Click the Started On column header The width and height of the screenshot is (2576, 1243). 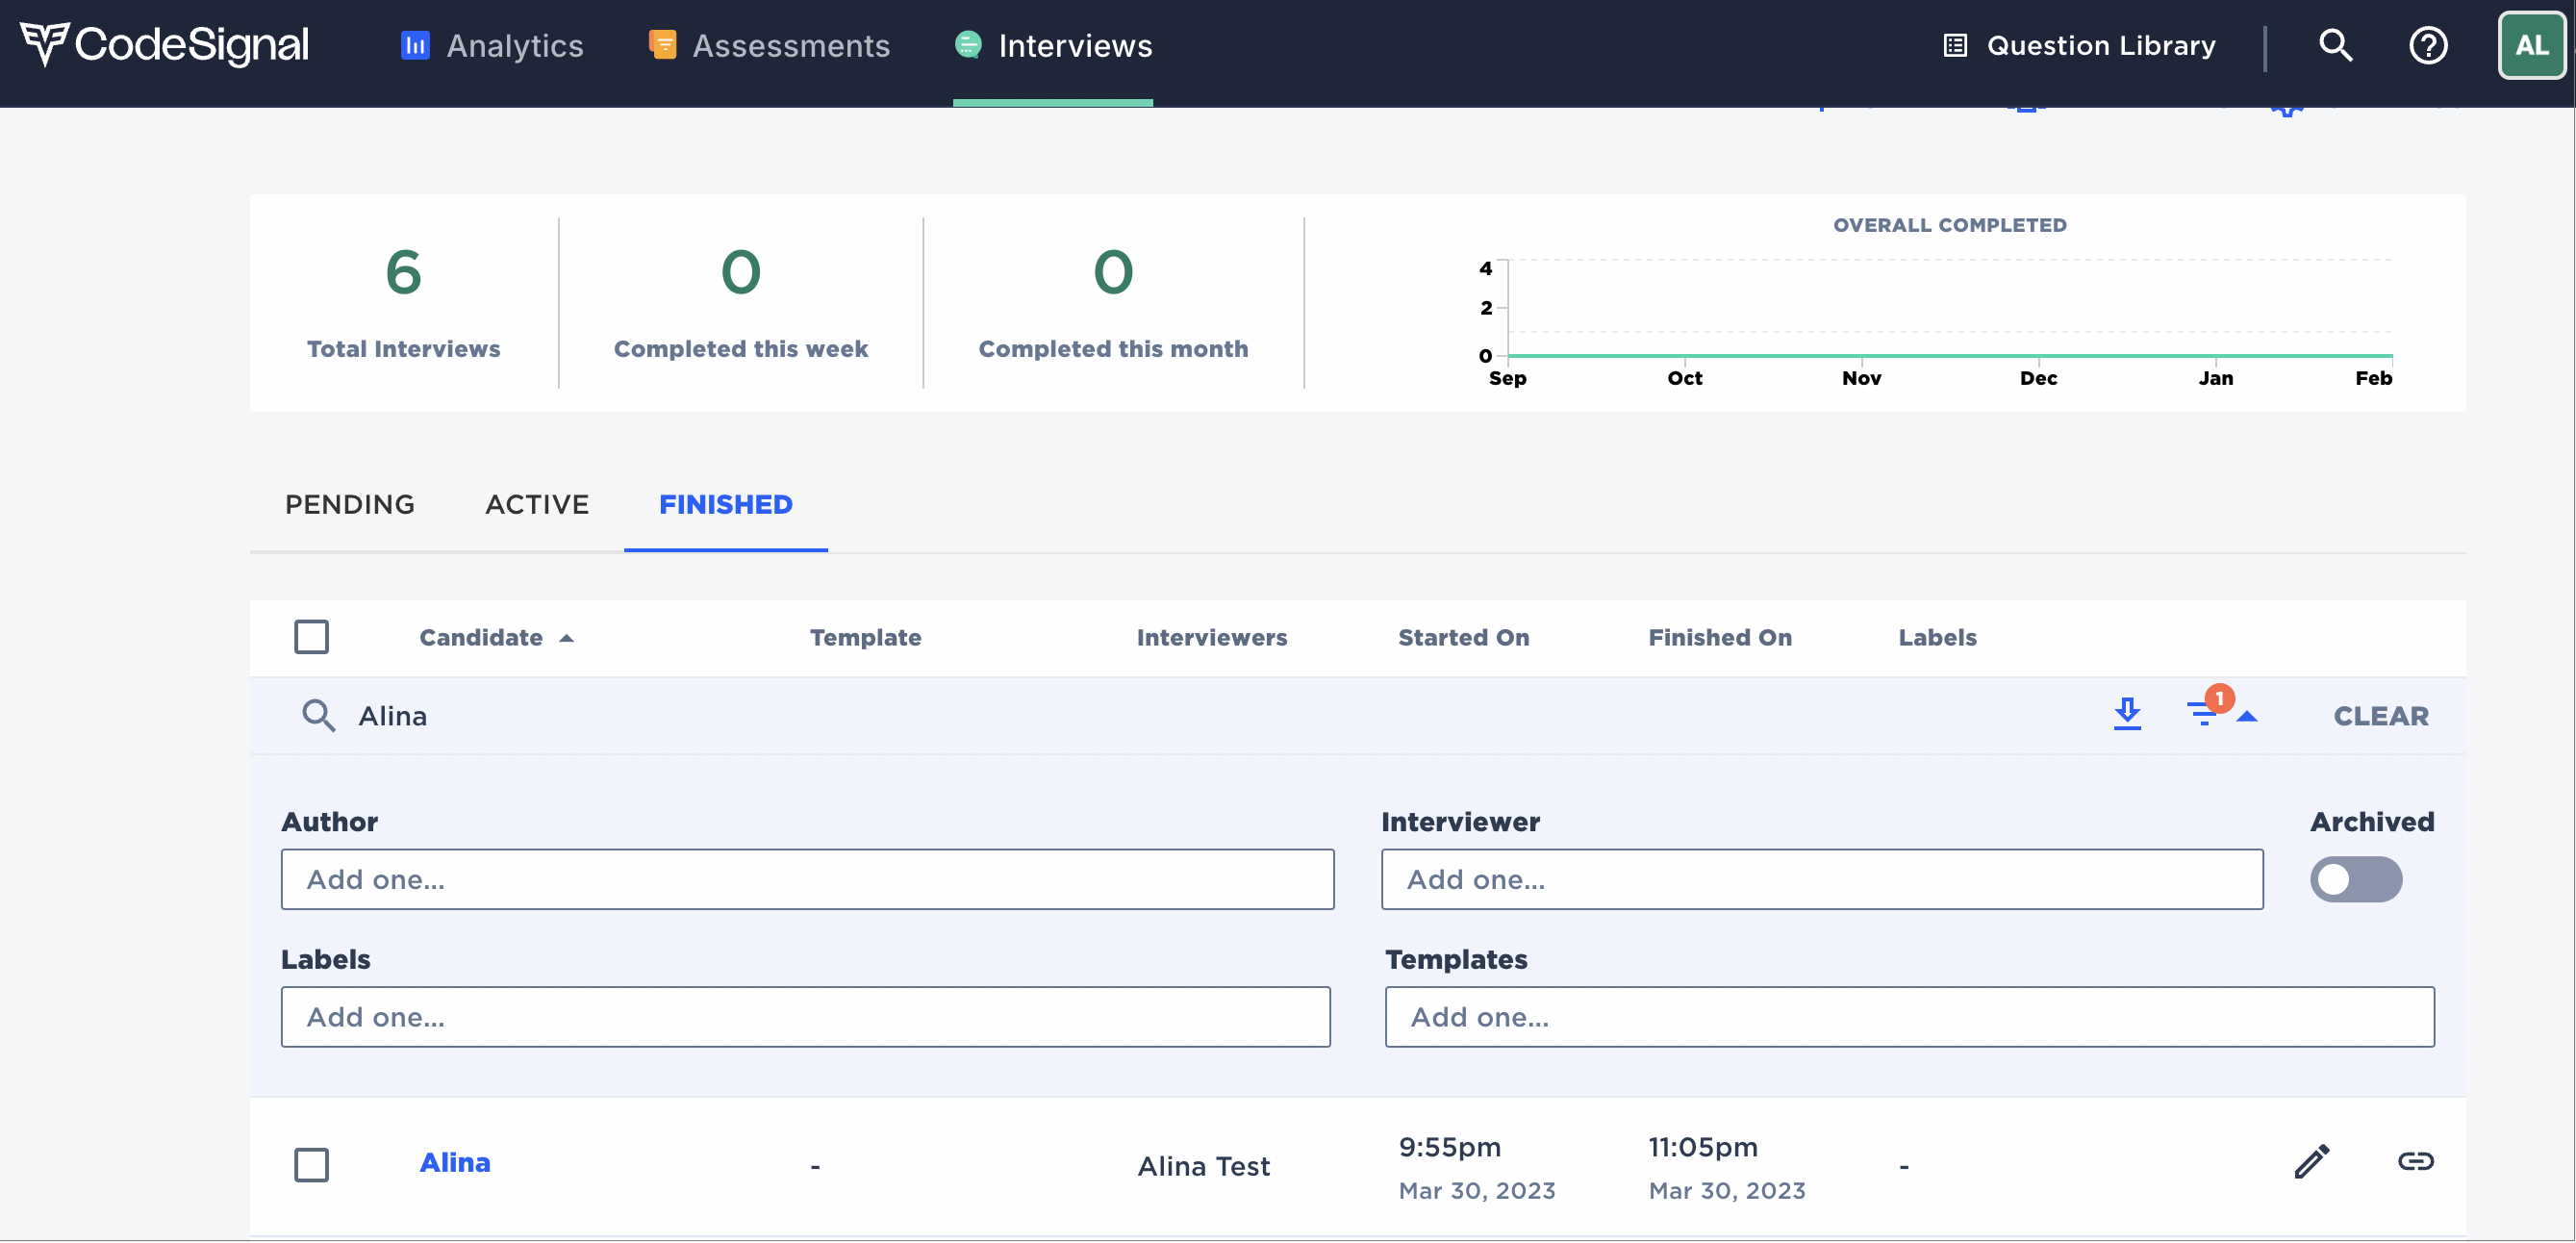1464,637
